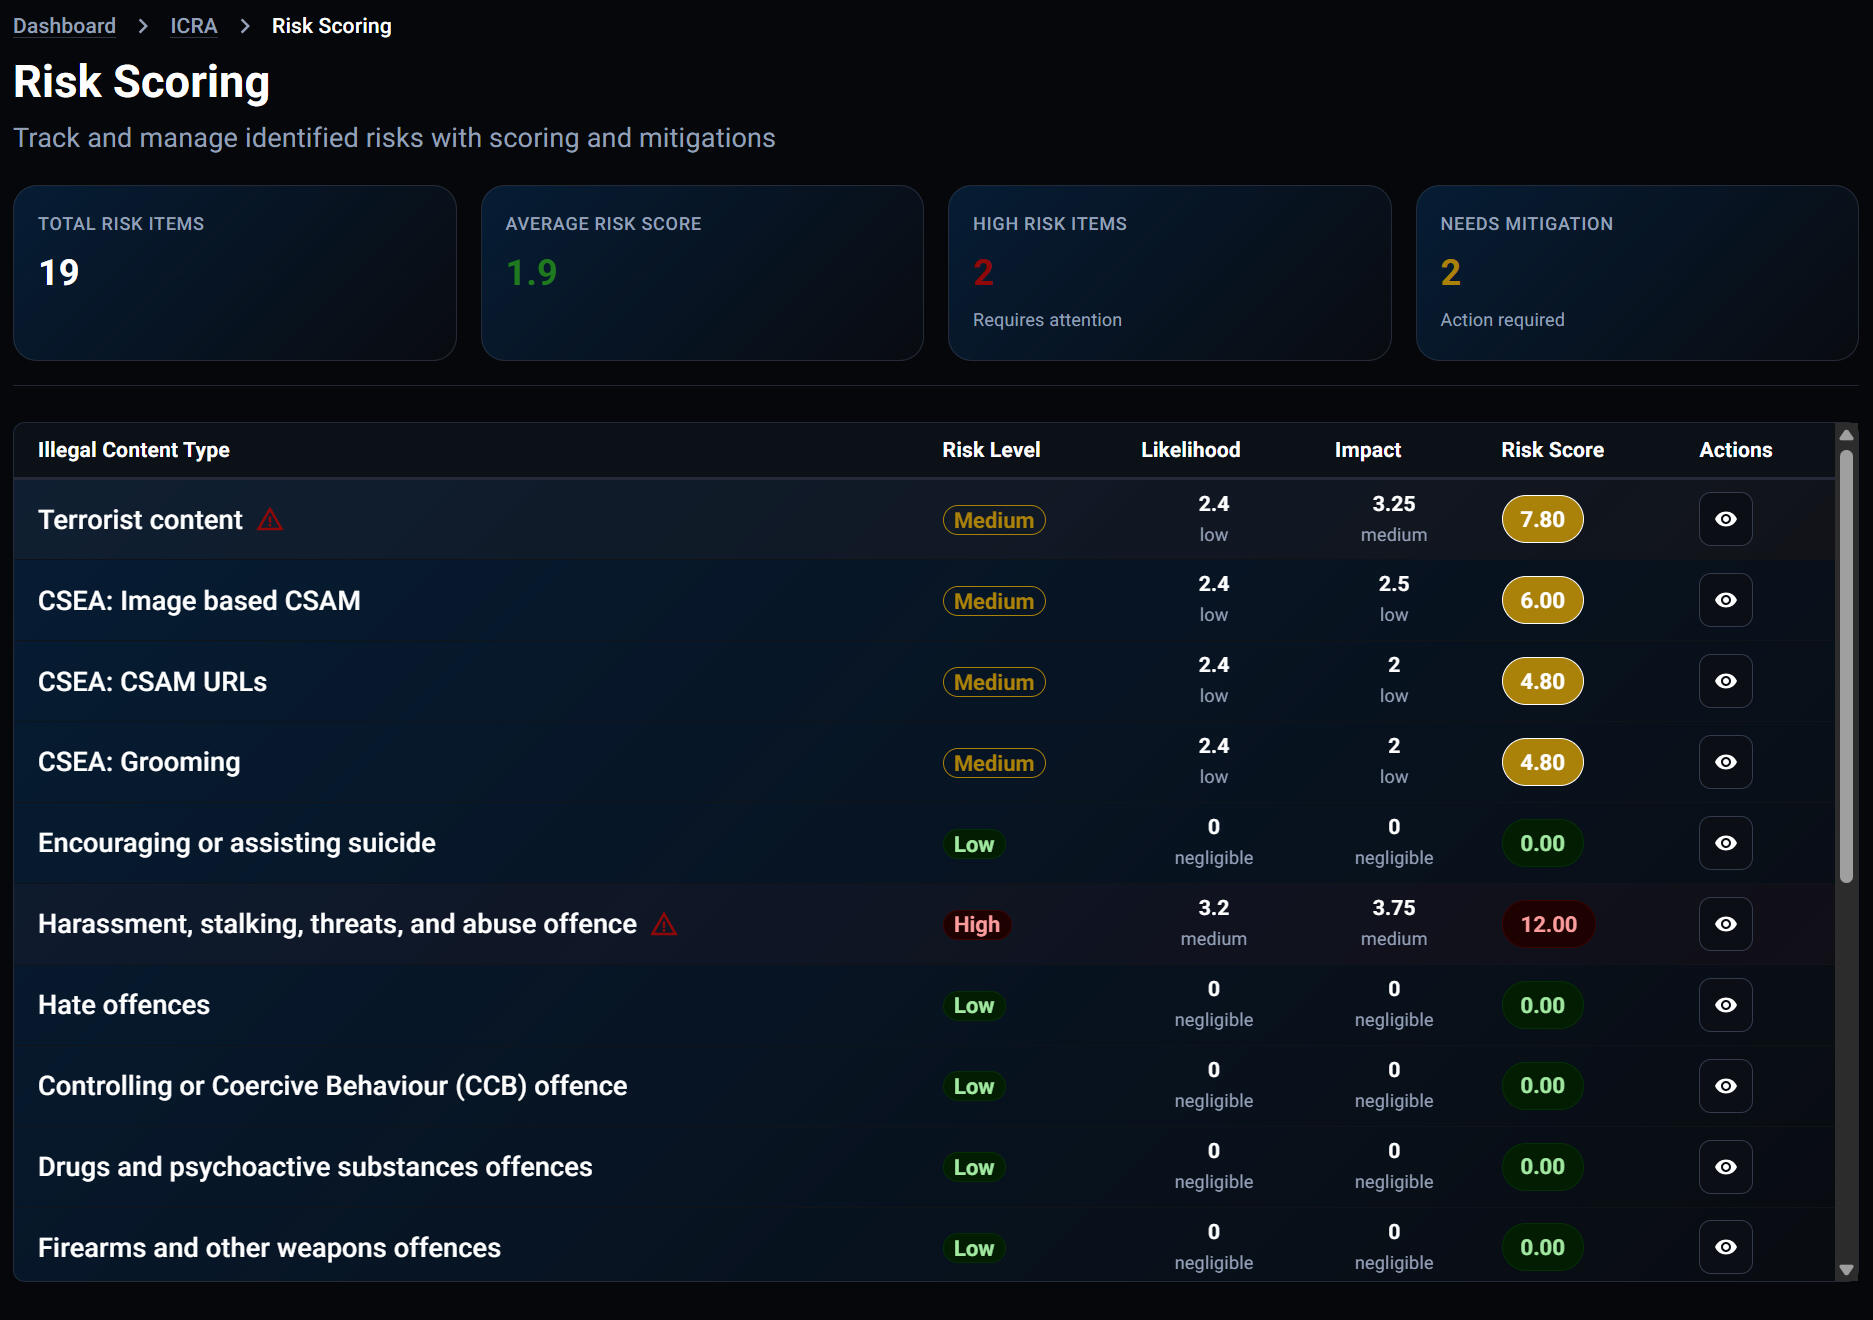Click the Illegal Content Type column header
The image size is (1873, 1320).
134,450
